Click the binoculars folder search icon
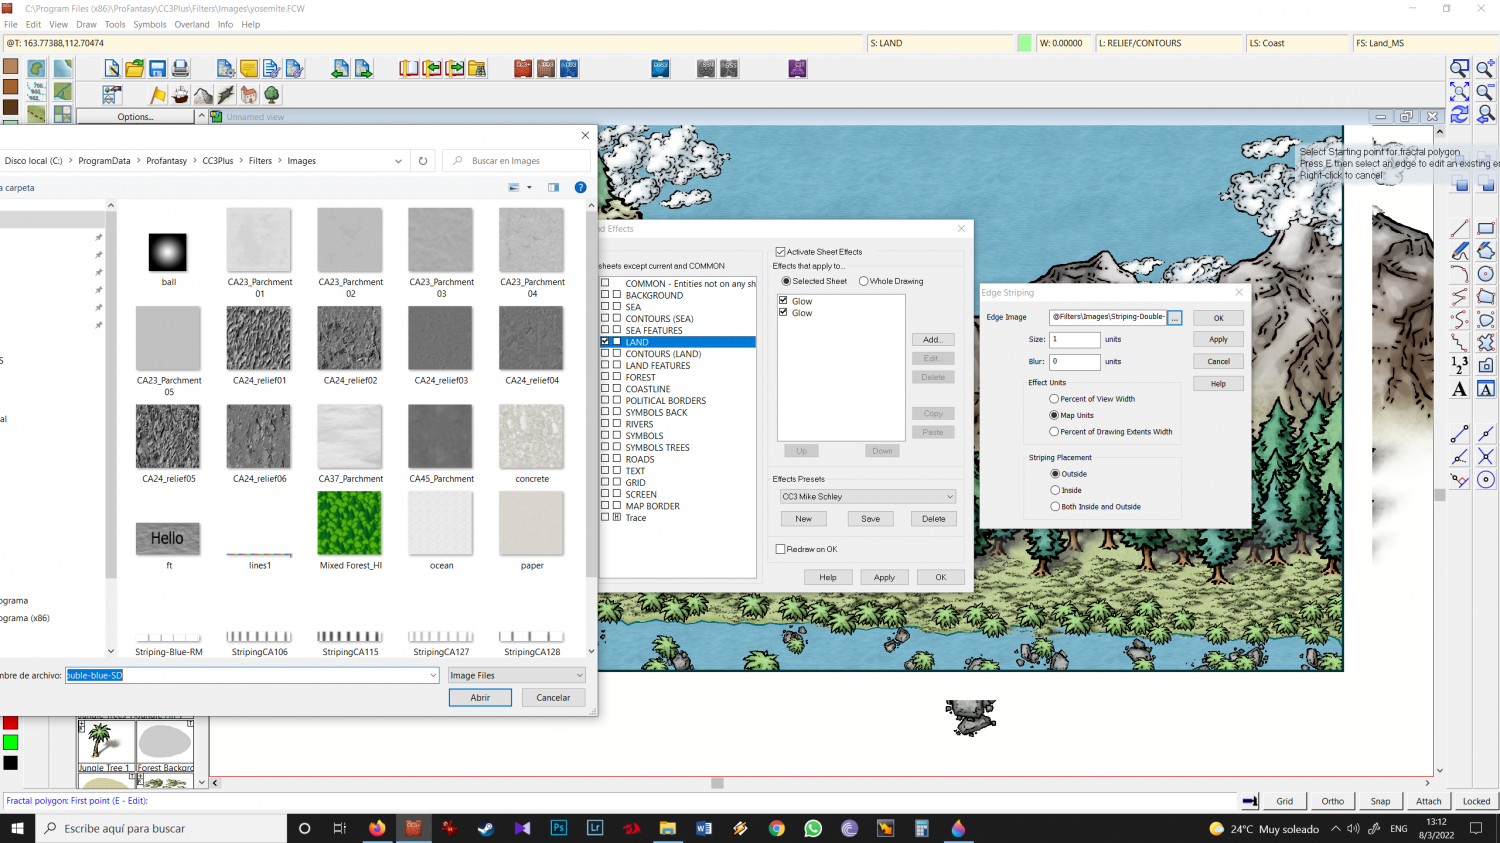Screen dimensions: 1500x843 pyautogui.click(x=477, y=68)
